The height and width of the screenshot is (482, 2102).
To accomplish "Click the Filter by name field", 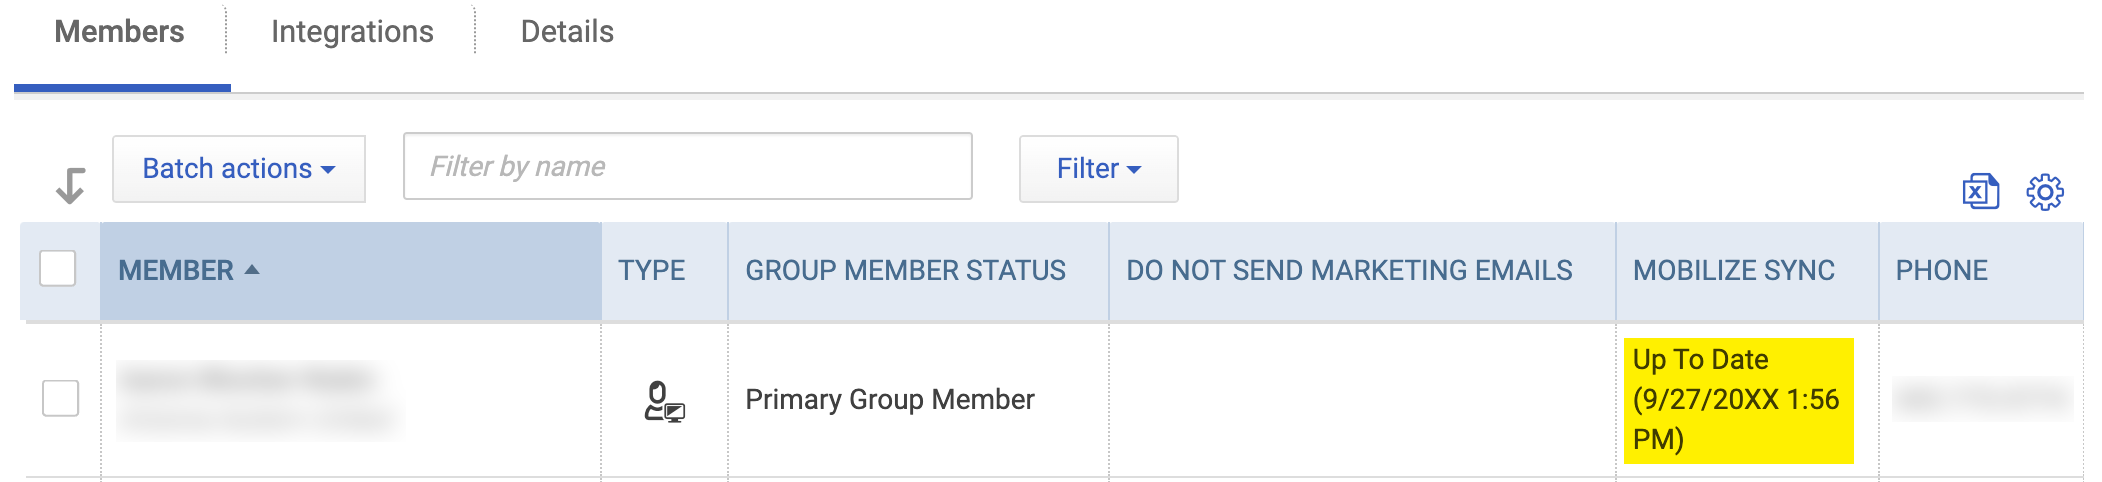I will pyautogui.click(x=688, y=166).
